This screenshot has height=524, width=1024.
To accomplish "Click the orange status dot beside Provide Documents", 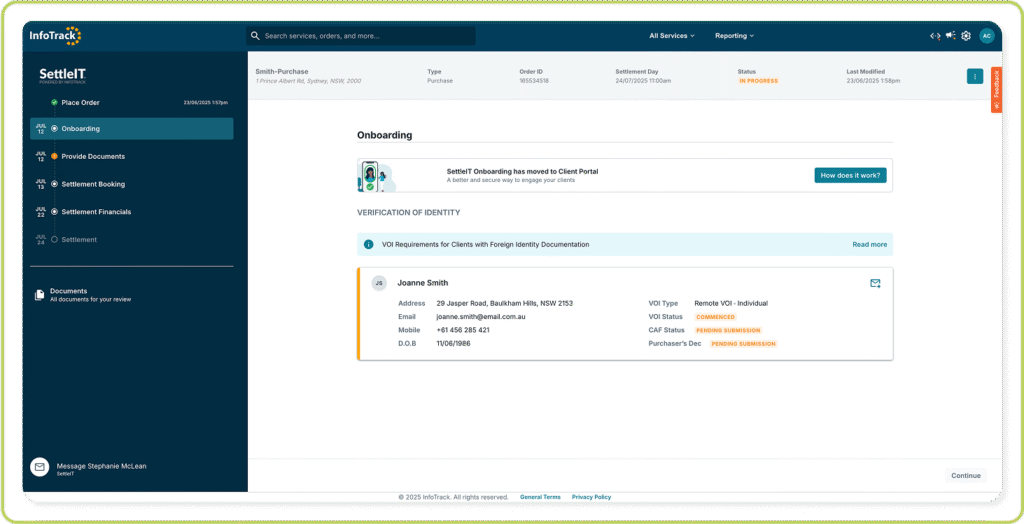I will pyautogui.click(x=54, y=157).
